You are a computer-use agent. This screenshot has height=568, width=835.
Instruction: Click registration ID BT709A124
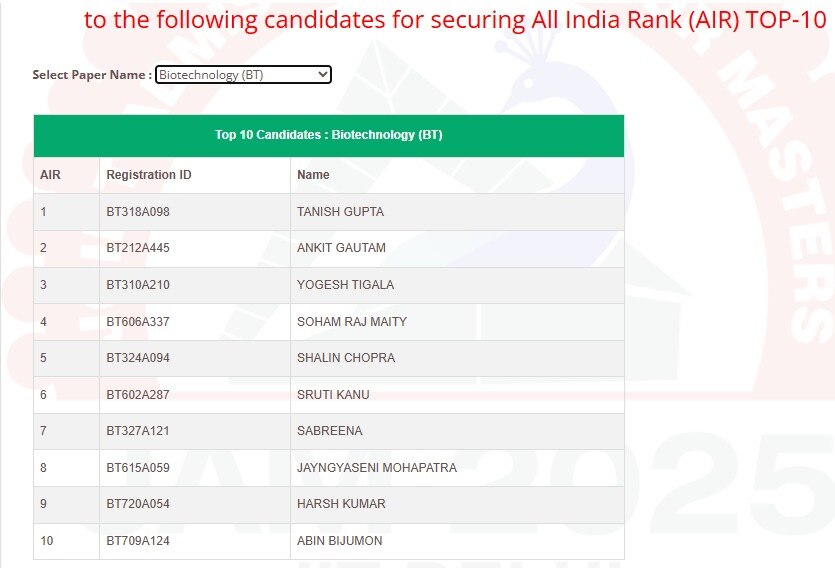point(138,541)
